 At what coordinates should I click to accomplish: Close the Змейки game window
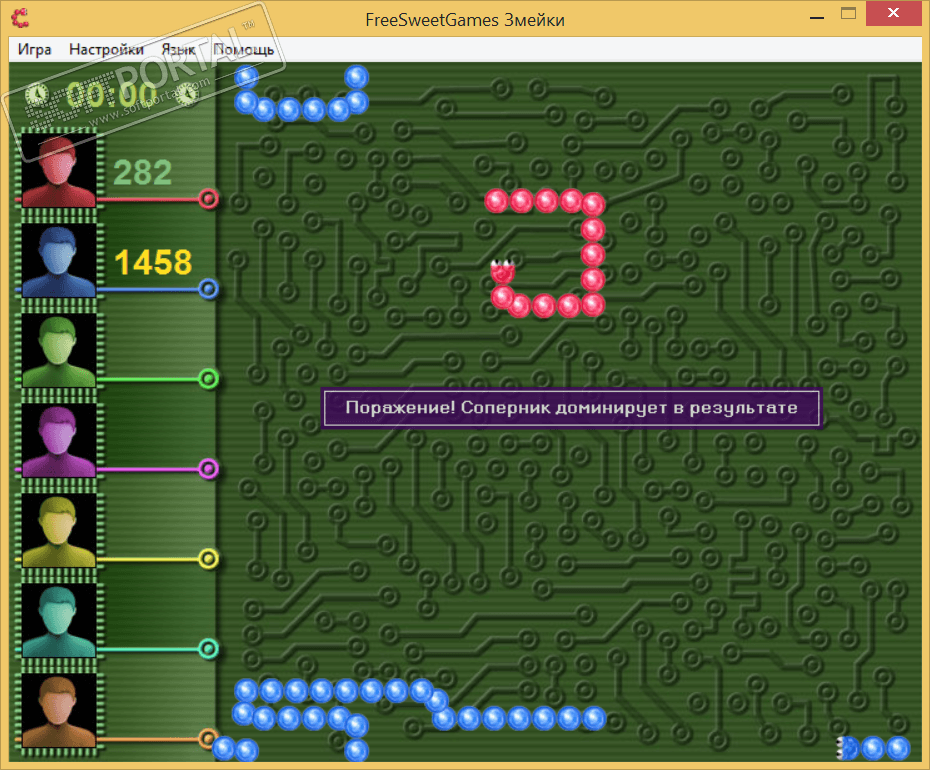pyautogui.click(x=893, y=13)
